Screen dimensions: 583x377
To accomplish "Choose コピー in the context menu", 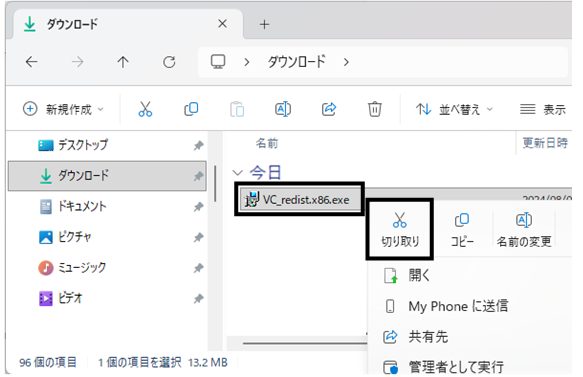I will tap(462, 230).
